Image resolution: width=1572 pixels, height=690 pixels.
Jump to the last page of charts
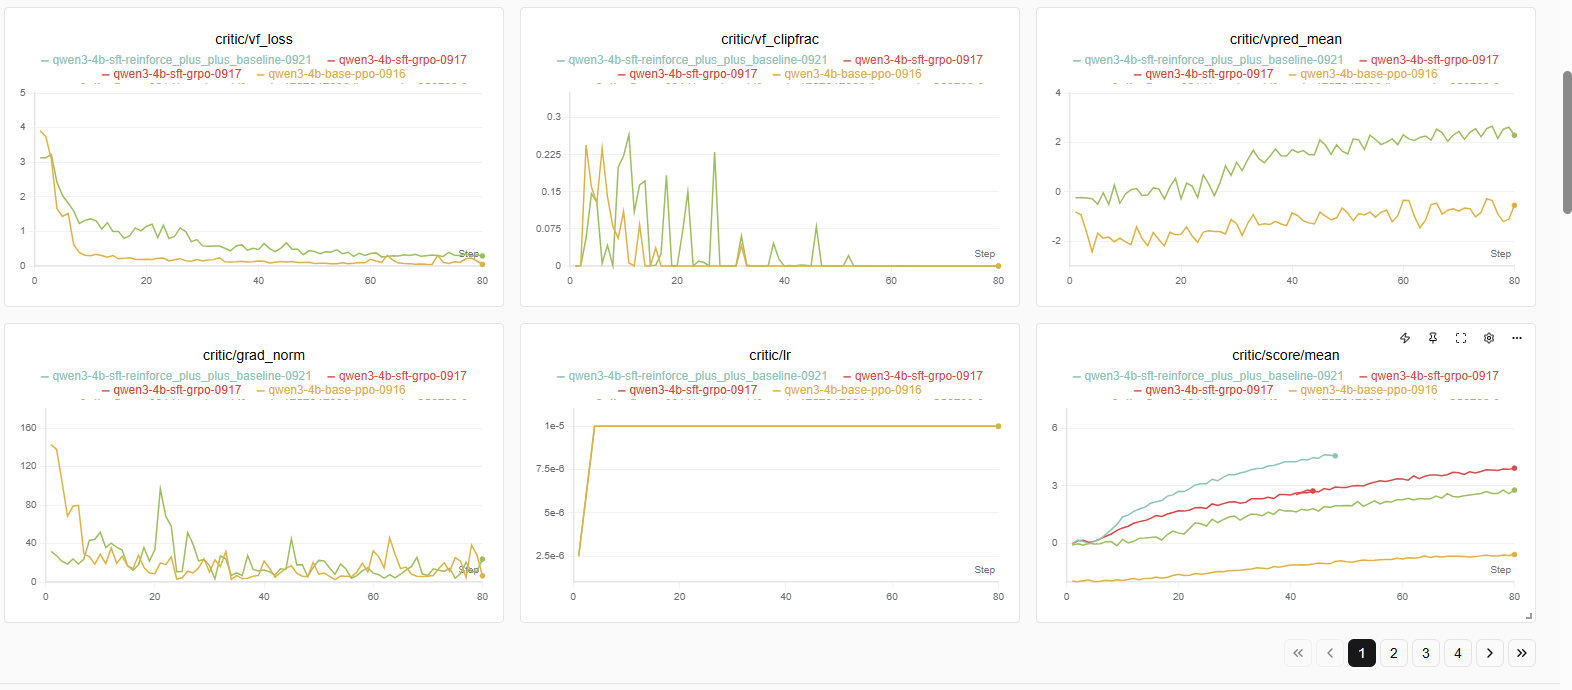(x=1522, y=653)
